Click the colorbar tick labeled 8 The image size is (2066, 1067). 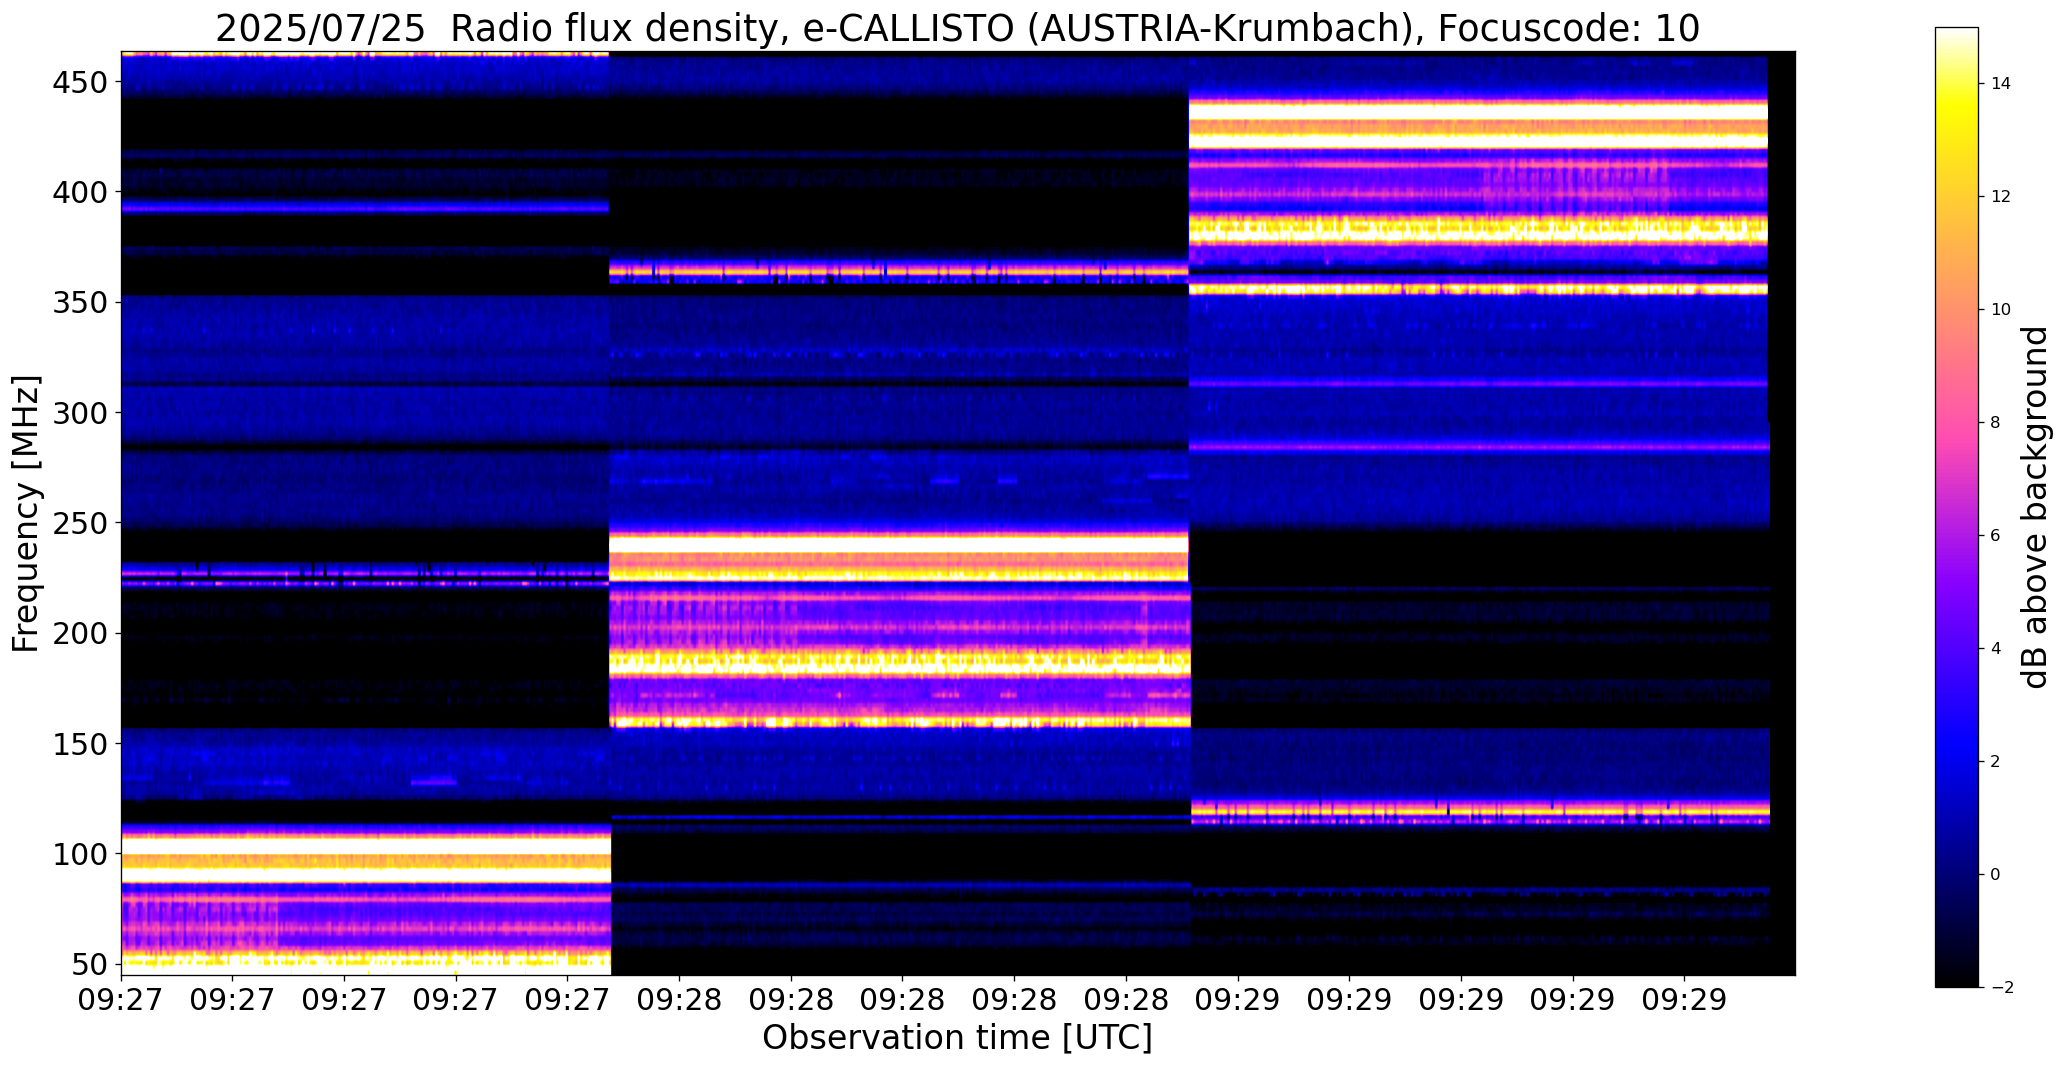pyautogui.click(x=1996, y=423)
